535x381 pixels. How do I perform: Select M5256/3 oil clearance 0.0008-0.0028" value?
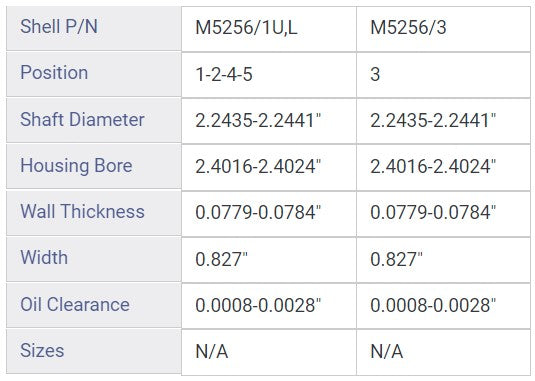444,306
